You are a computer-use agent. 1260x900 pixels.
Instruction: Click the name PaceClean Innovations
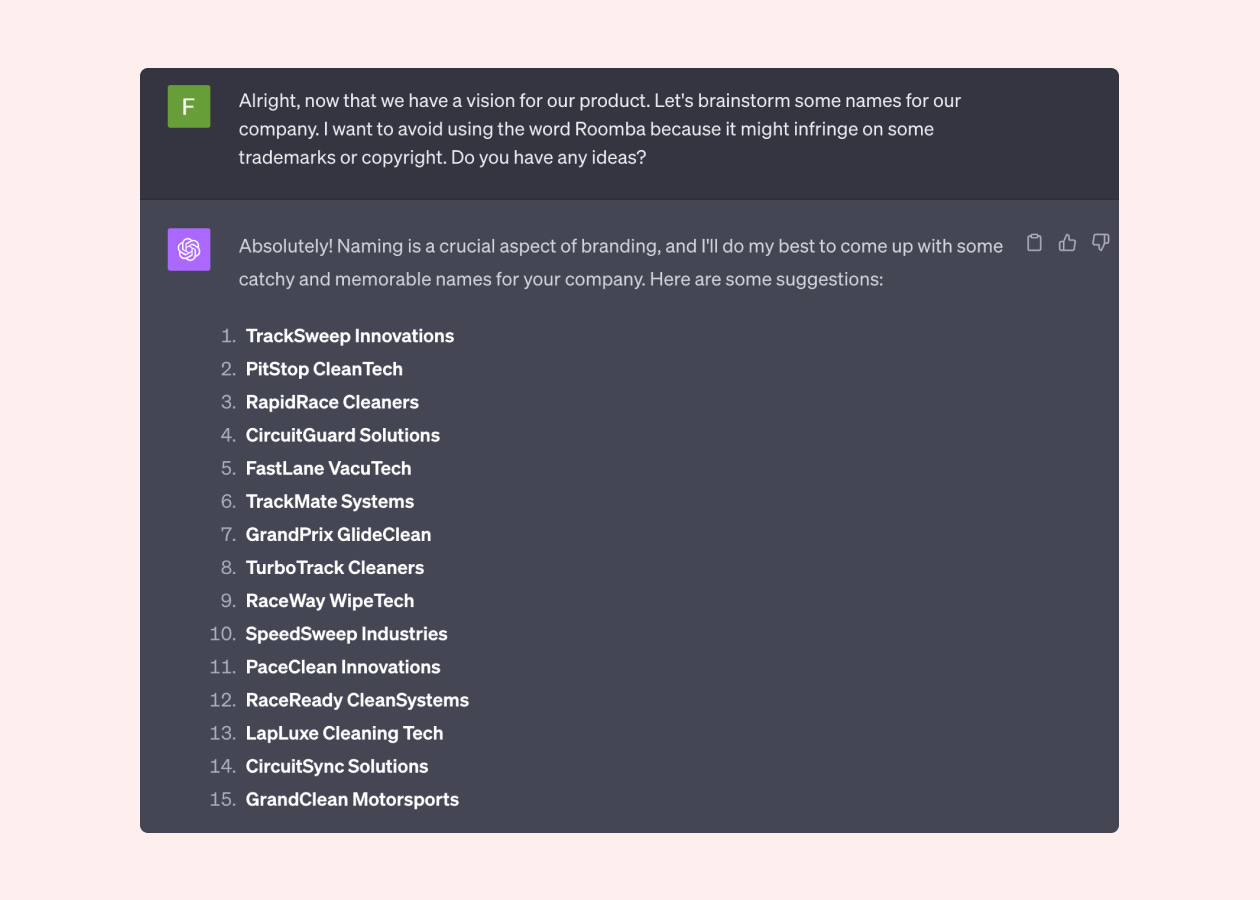coord(343,666)
